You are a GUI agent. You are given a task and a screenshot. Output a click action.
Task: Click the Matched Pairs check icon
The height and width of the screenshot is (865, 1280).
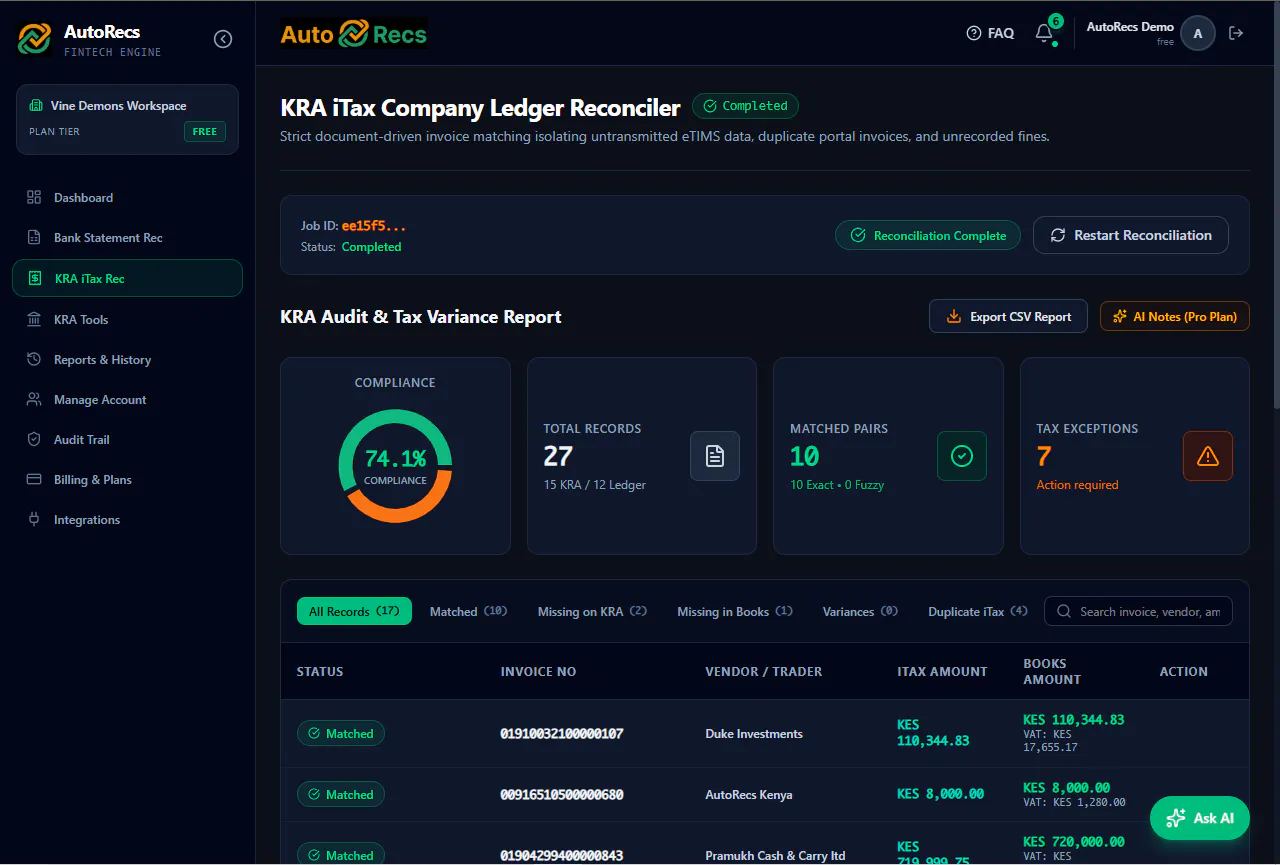962,456
